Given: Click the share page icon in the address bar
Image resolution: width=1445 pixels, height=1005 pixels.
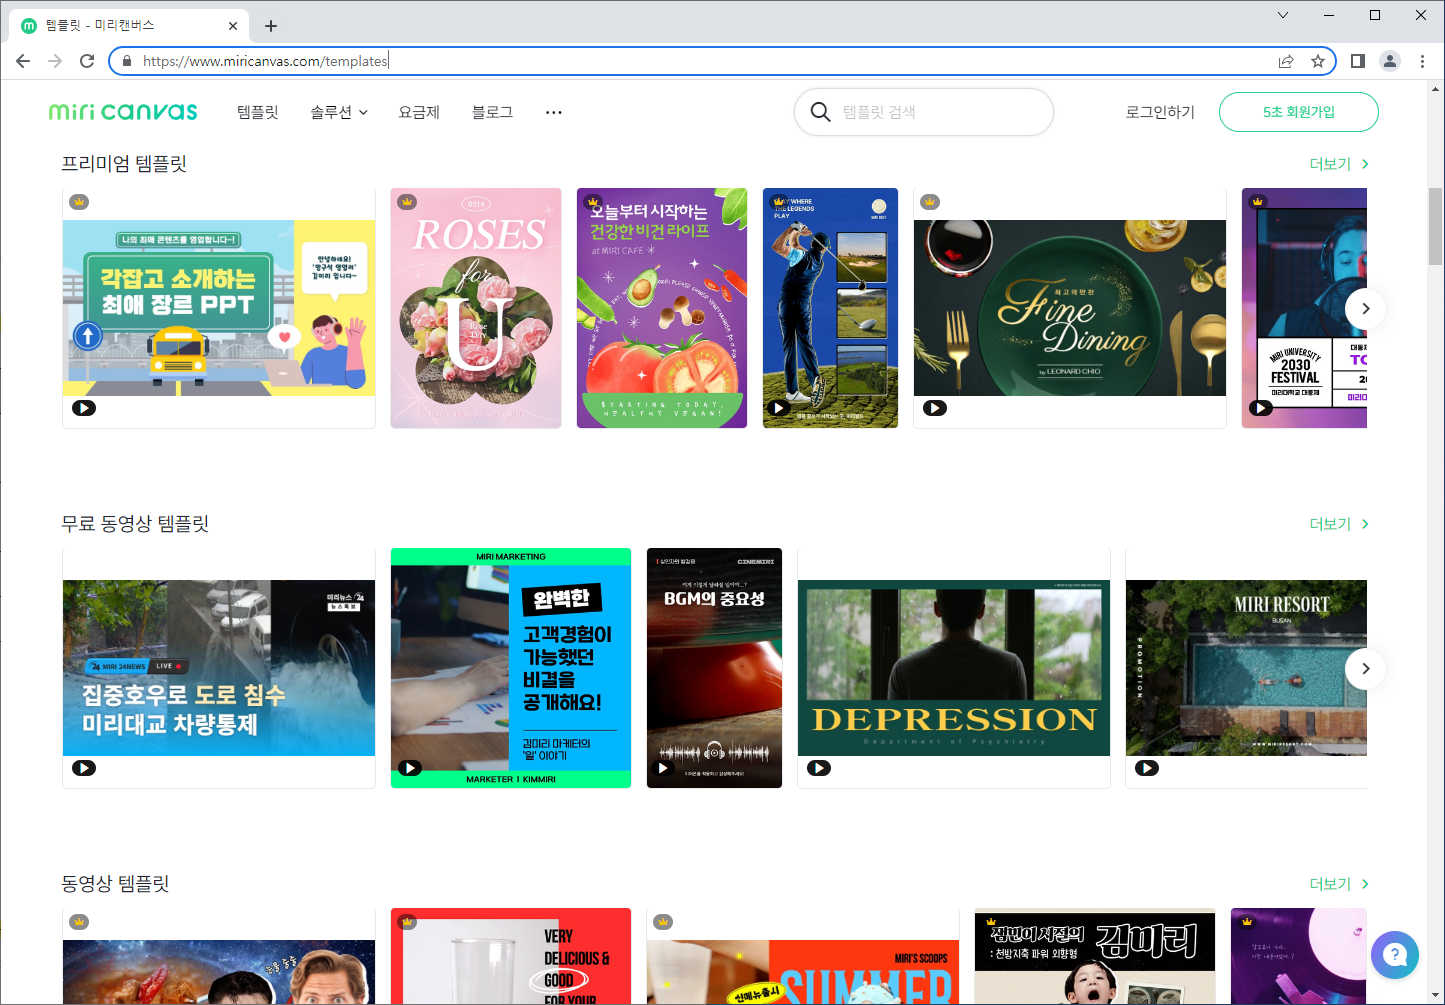Looking at the screenshot, I should tap(1286, 61).
